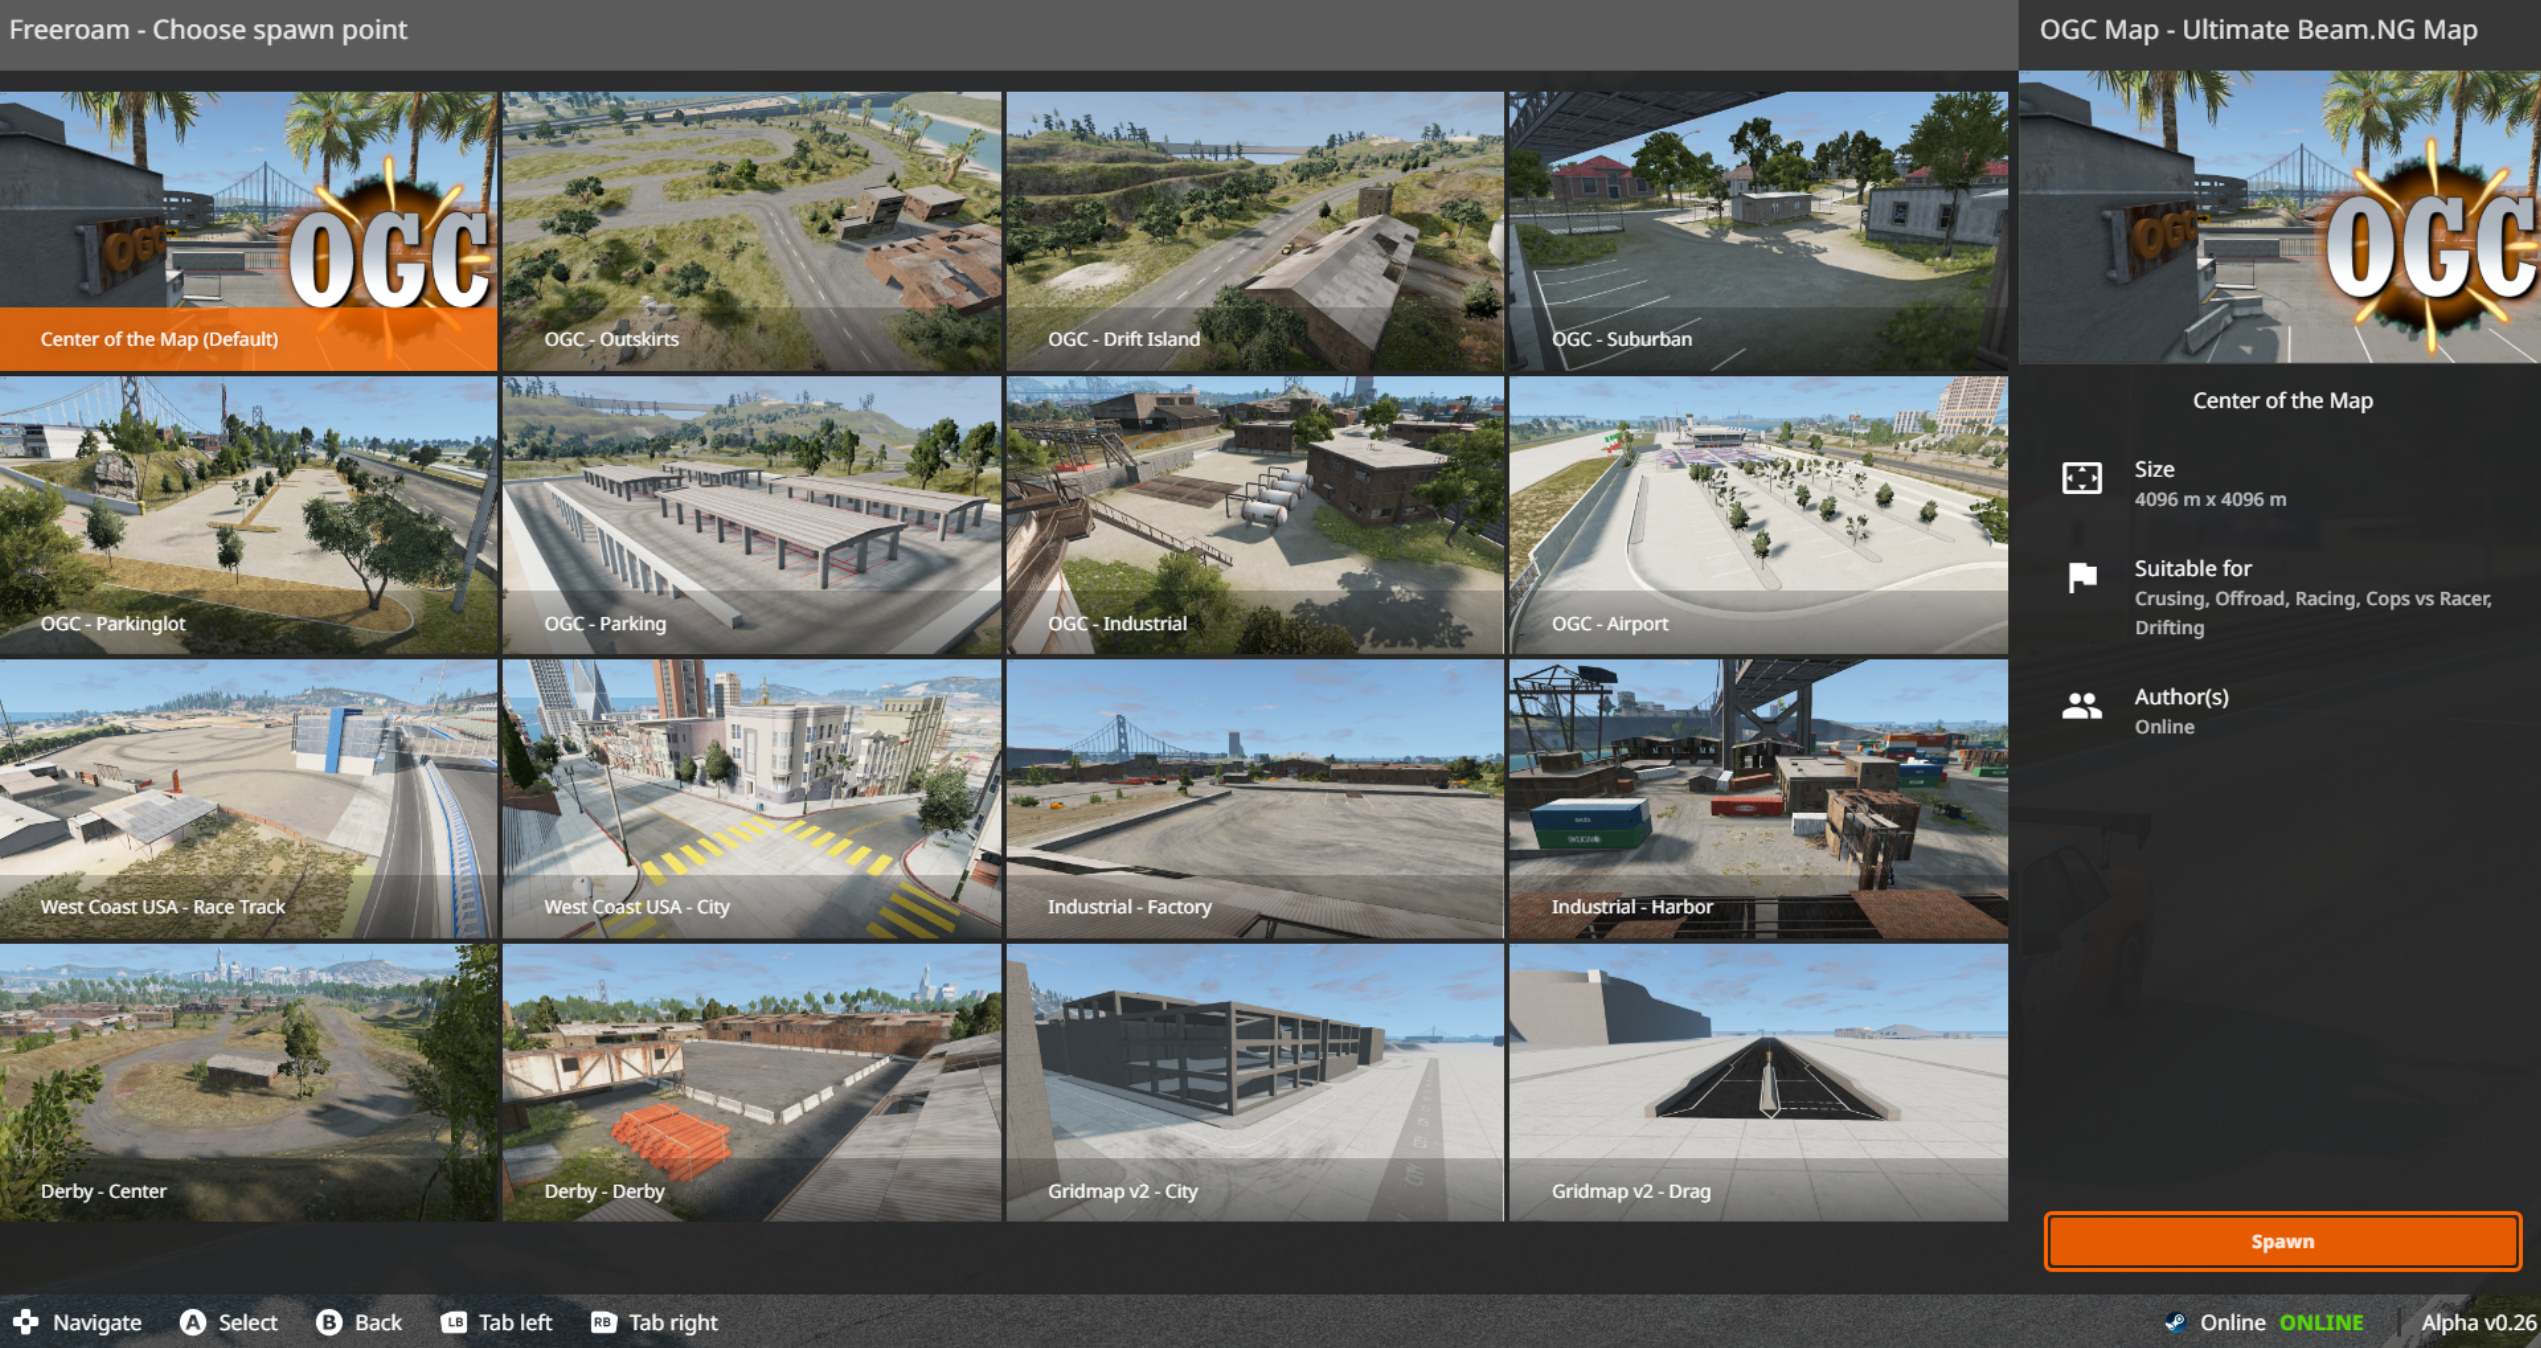Click the Suitable for flag icon
The height and width of the screenshot is (1348, 2541).
[x=2082, y=577]
